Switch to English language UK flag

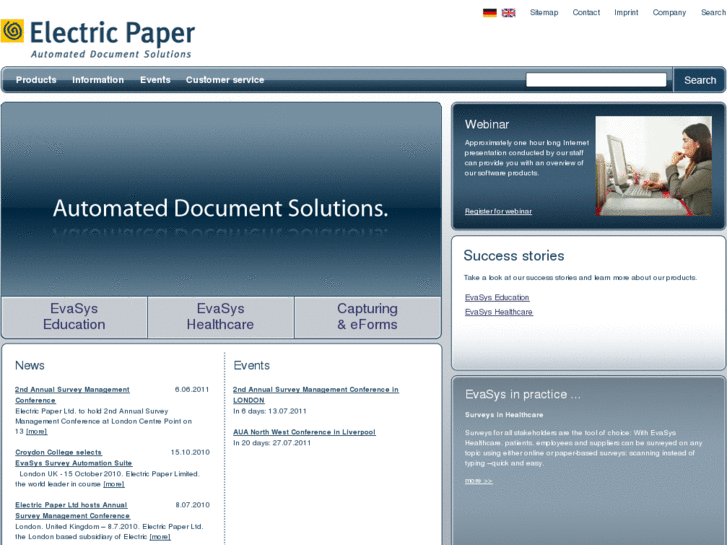coord(509,13)
